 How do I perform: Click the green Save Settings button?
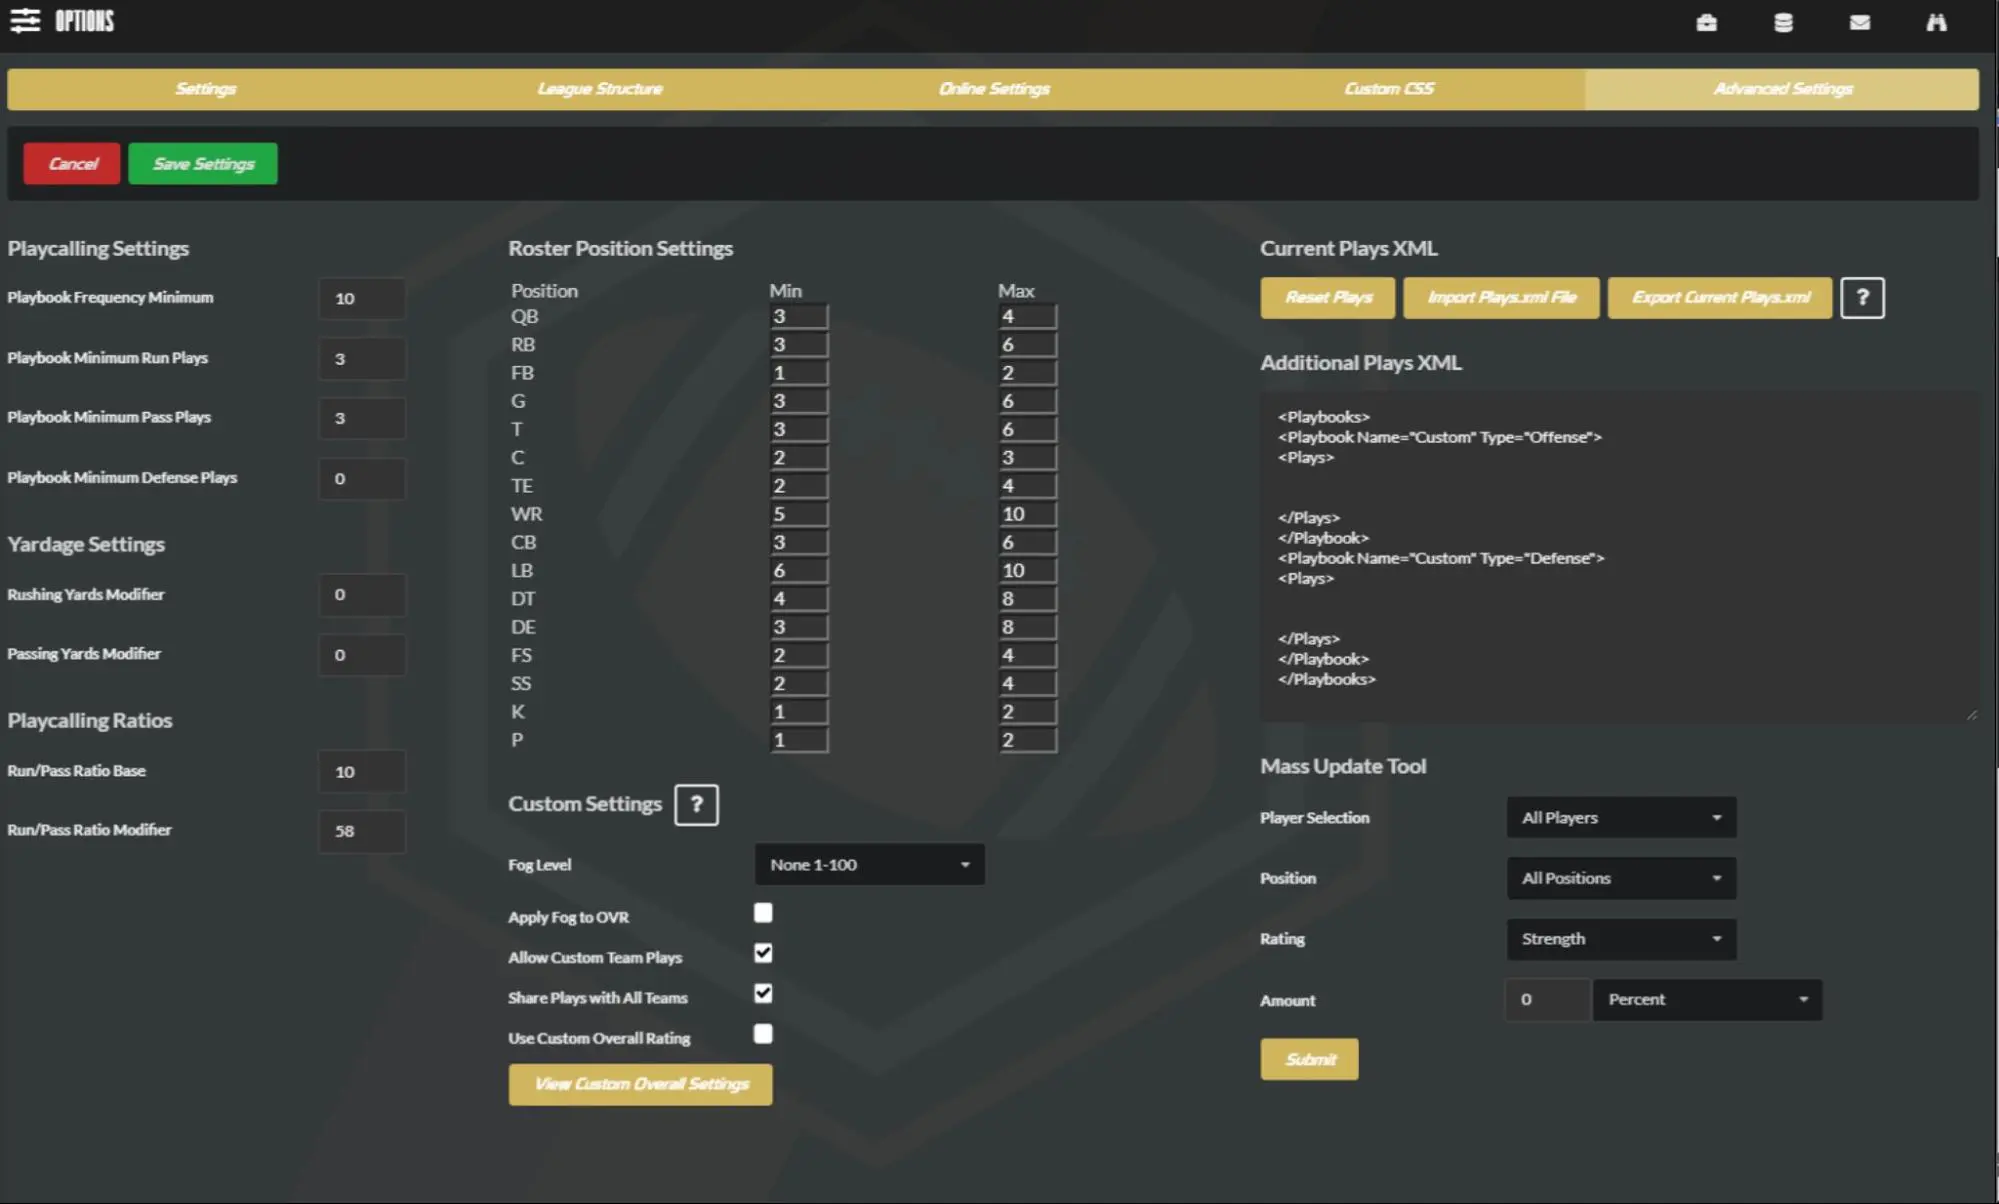pyautogui.click(x=203, y=164)
